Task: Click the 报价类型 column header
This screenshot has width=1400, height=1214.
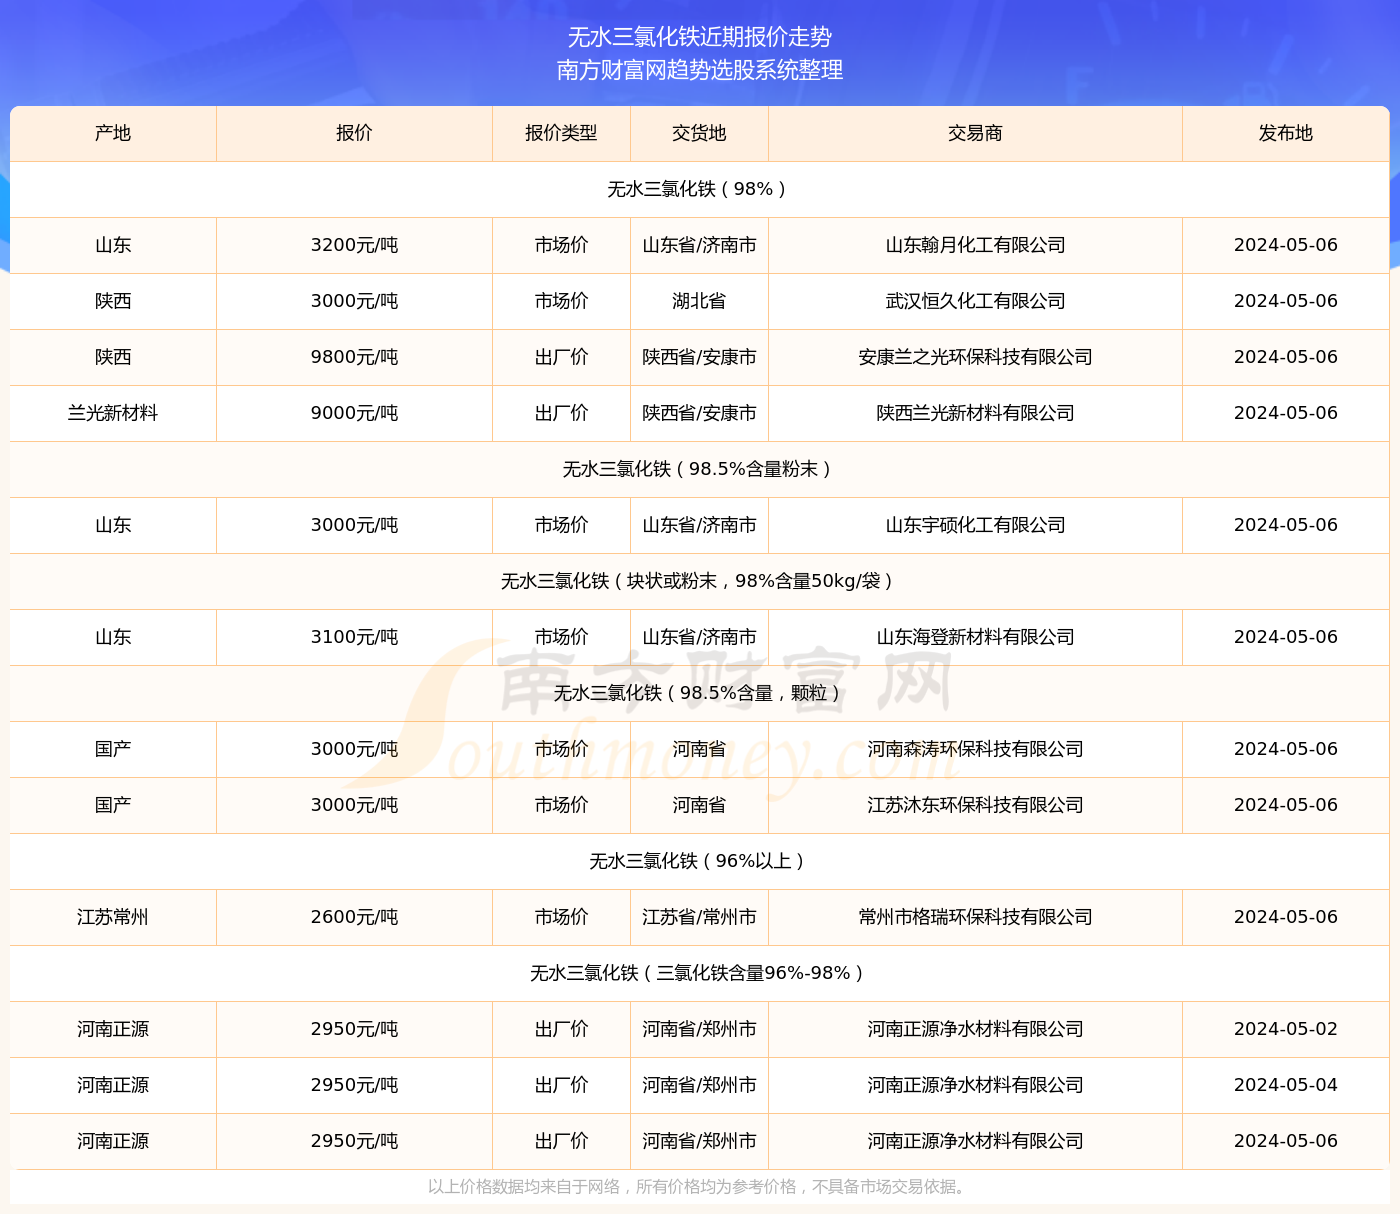Action: pyautogui.click(x=561, y=133)
